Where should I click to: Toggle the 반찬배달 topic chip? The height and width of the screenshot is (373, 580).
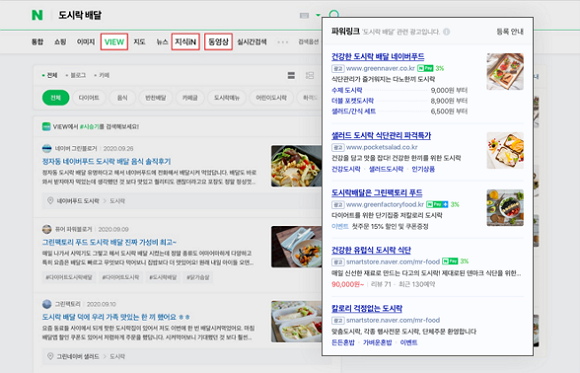click(x=155, y=98)
